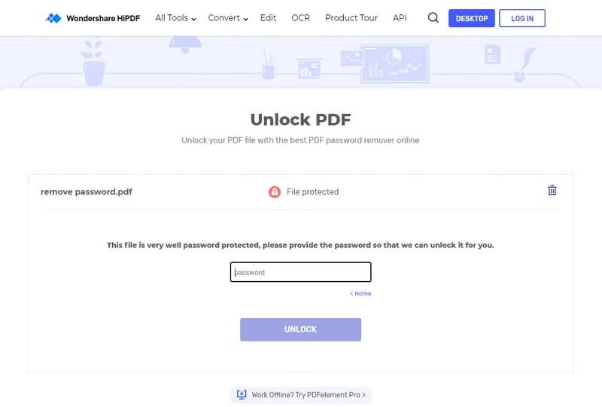Go to the Edit menu item

(268, 18)
